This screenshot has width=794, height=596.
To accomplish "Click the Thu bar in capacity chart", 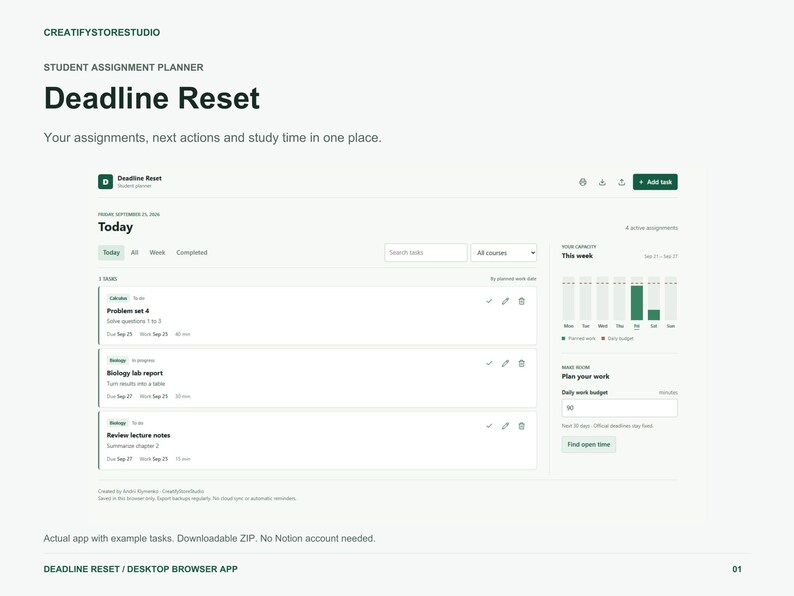I will click(619, 298).
